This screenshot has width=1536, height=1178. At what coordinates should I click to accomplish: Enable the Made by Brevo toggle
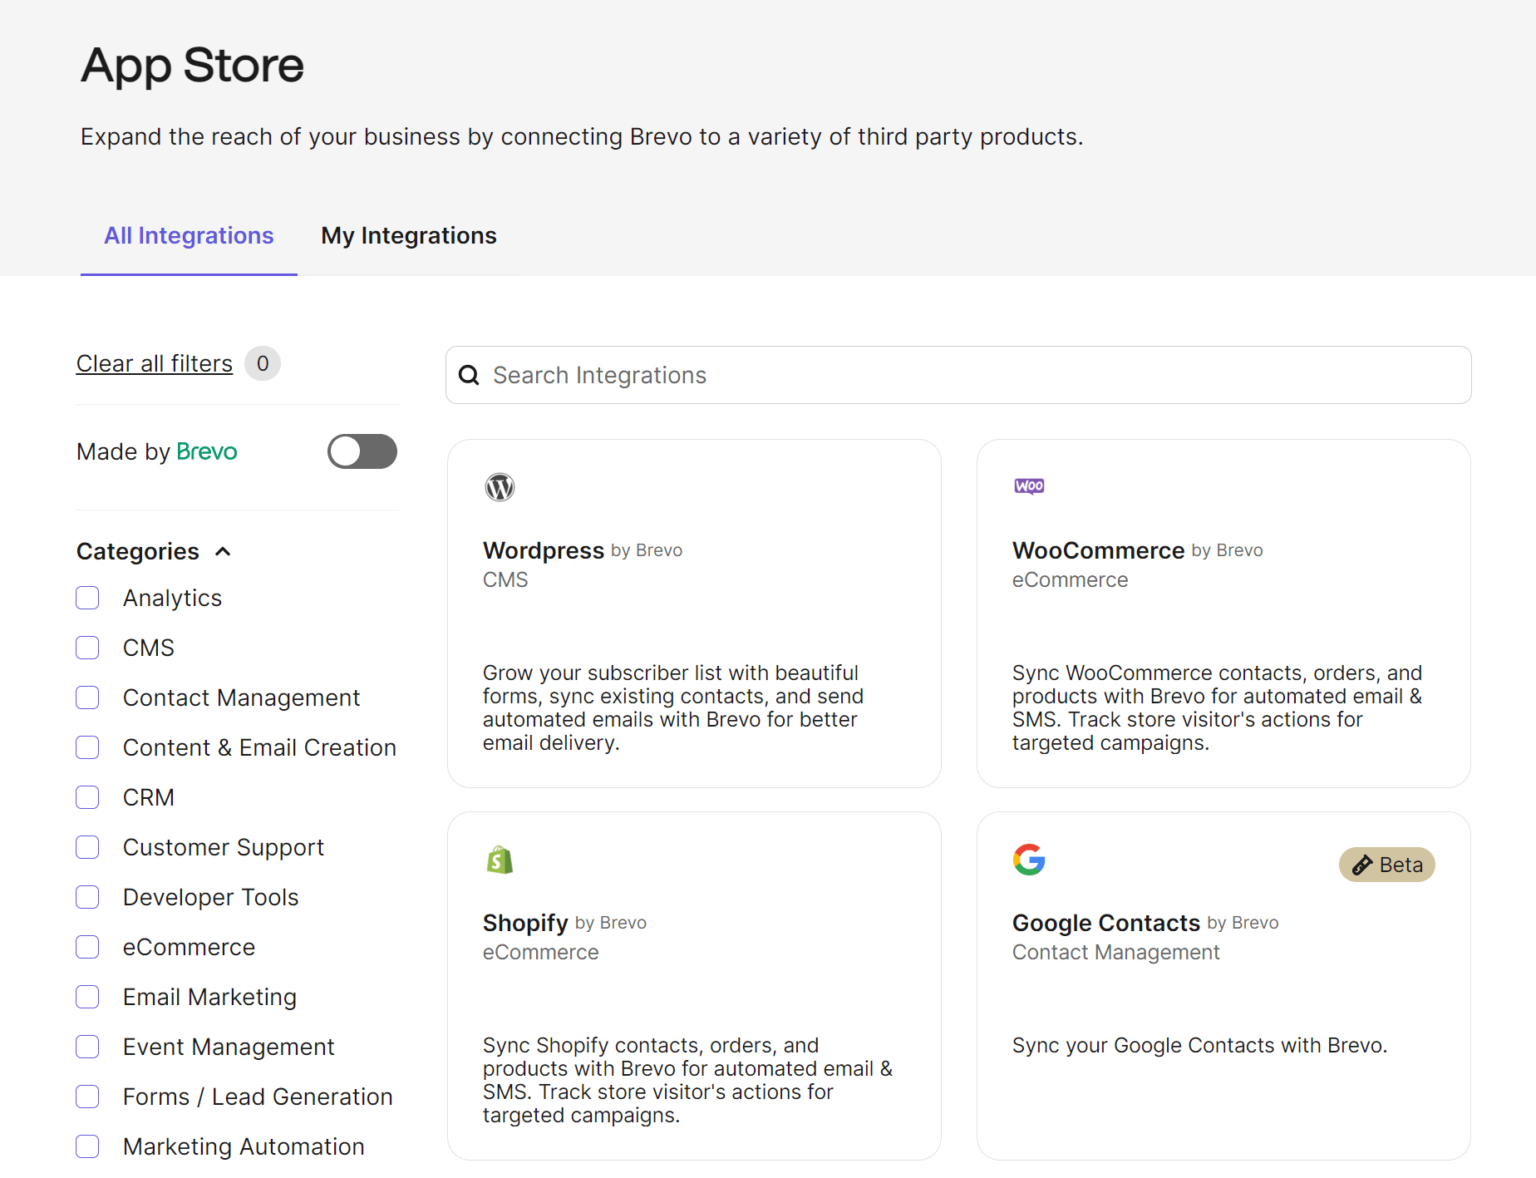pyautogui.click(x=362, y=451)
